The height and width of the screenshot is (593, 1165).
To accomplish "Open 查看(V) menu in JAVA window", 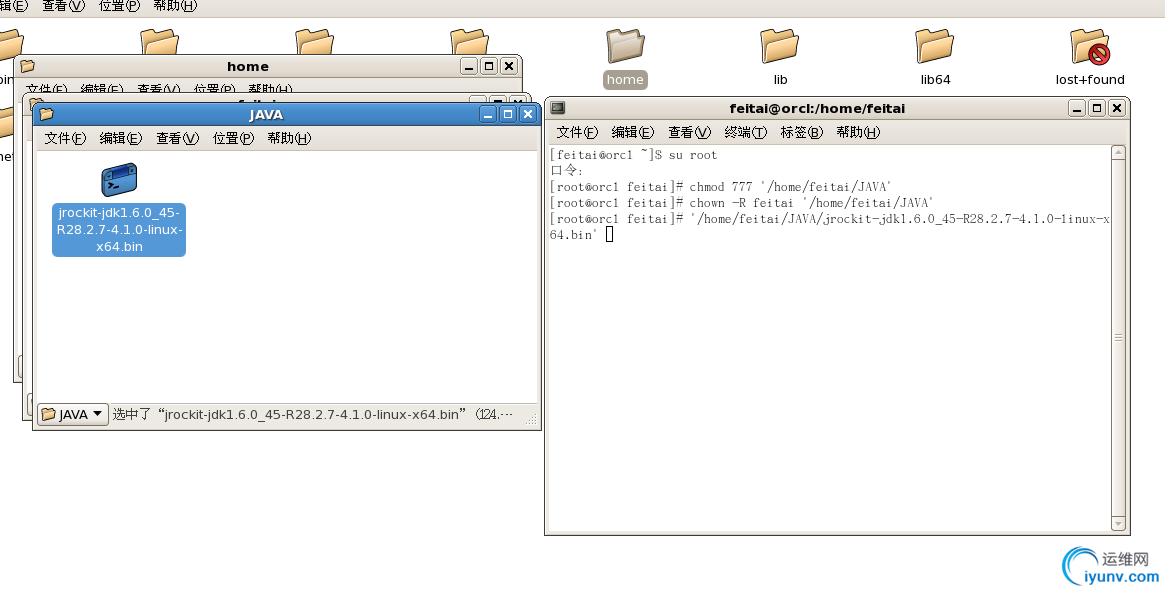I will point(178,138).
